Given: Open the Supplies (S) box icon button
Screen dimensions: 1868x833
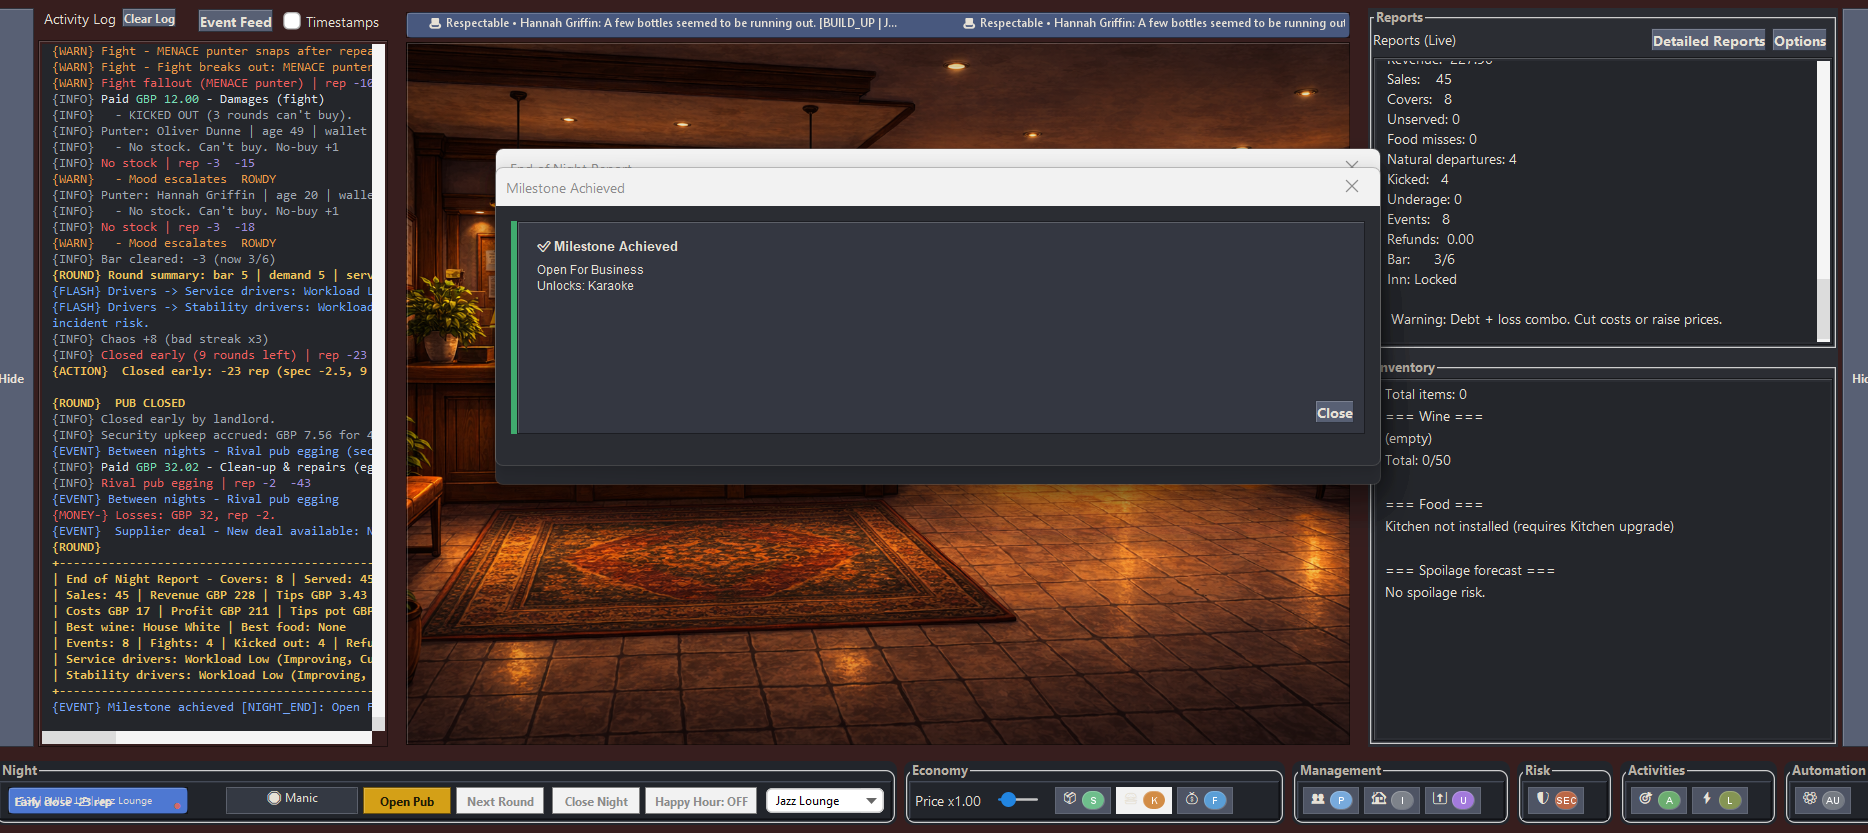Looking at the screenshot, I should click(x=1082, y=800).
